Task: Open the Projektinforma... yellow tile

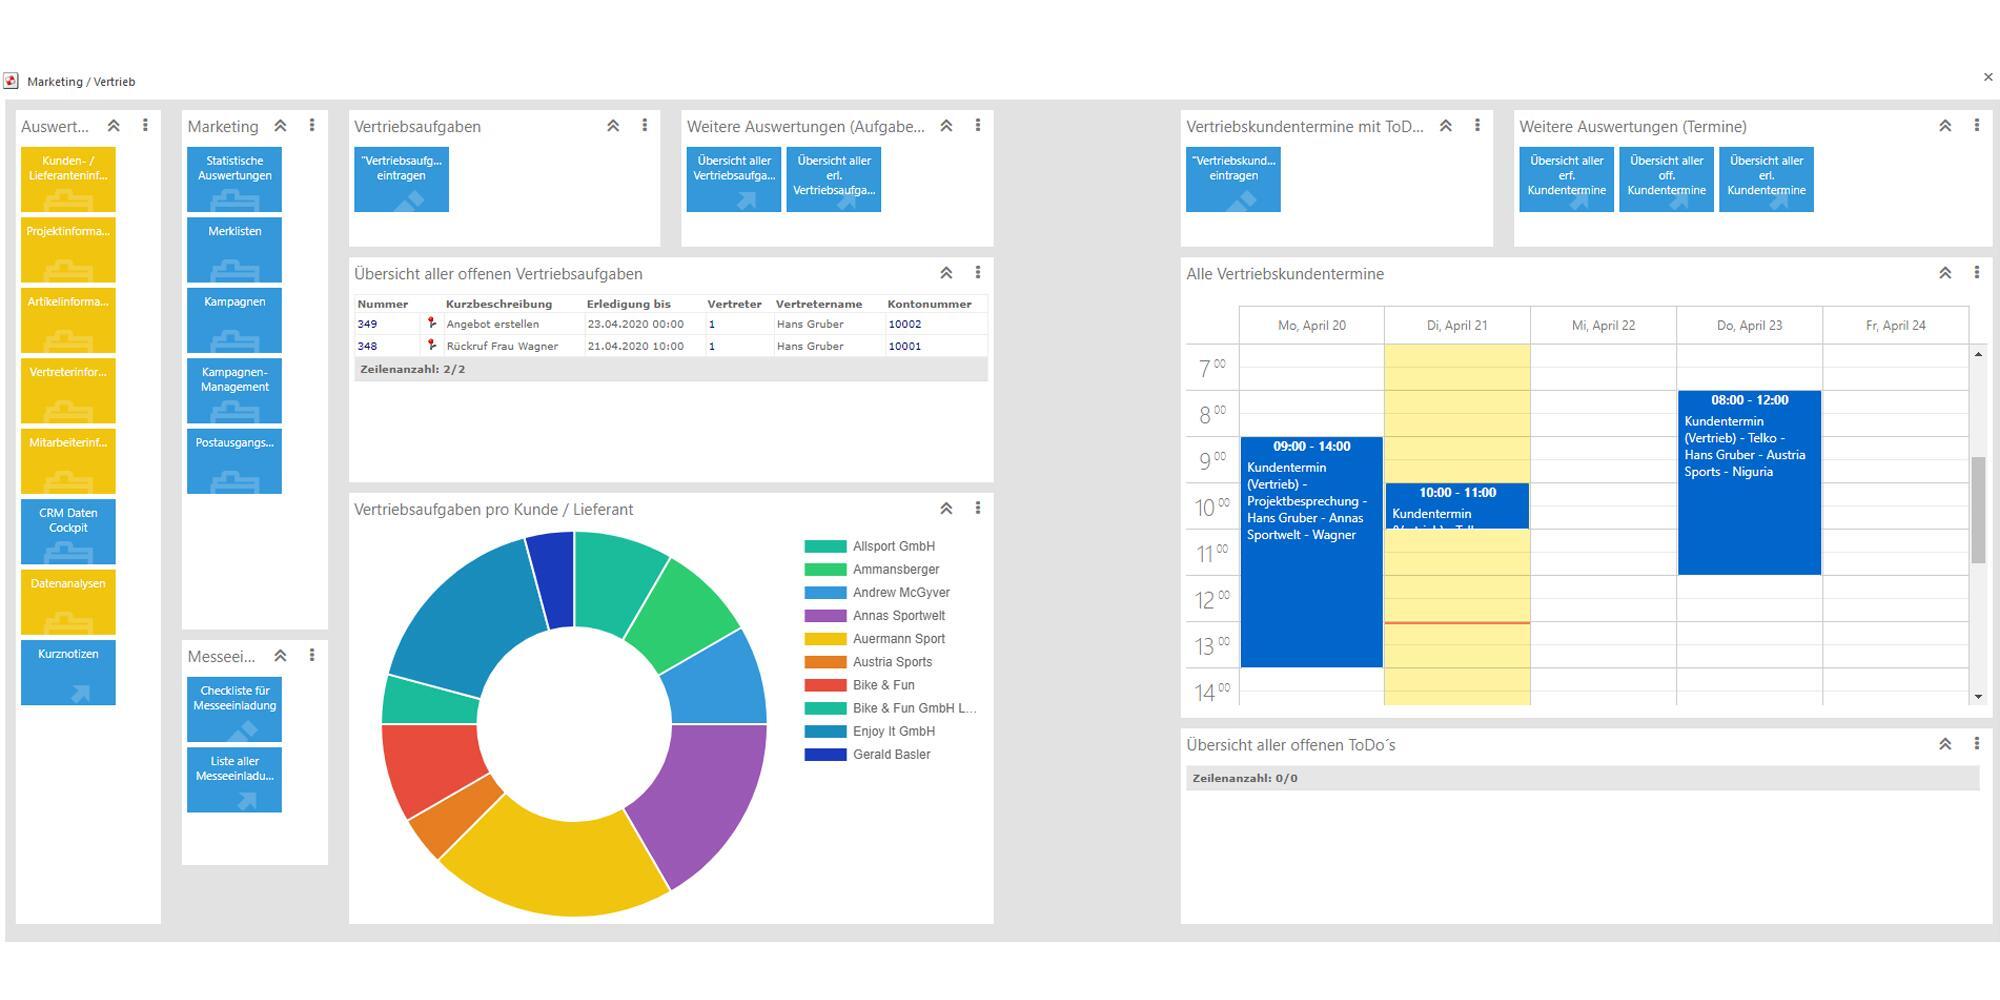Action: click(68, 250)
